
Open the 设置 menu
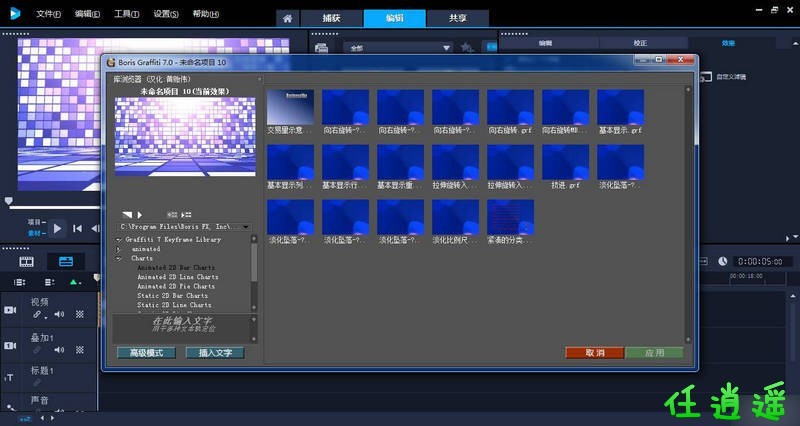tap(166, 14)
